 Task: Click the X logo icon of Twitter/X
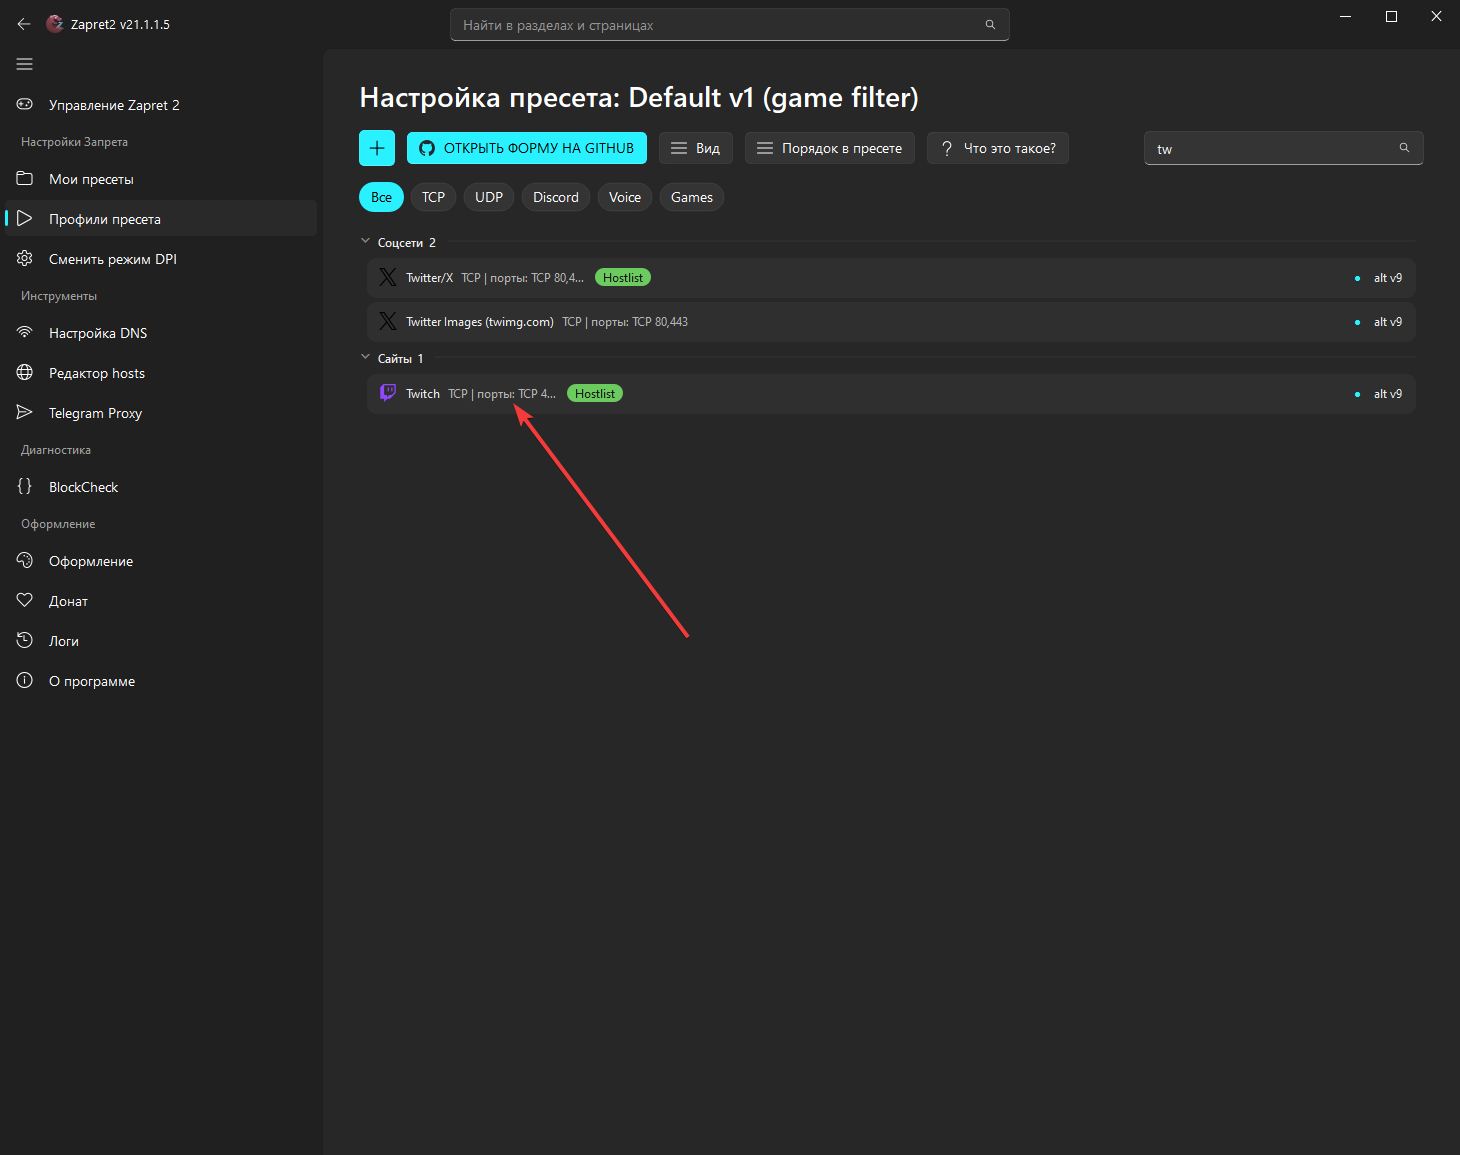coord(388,278)
